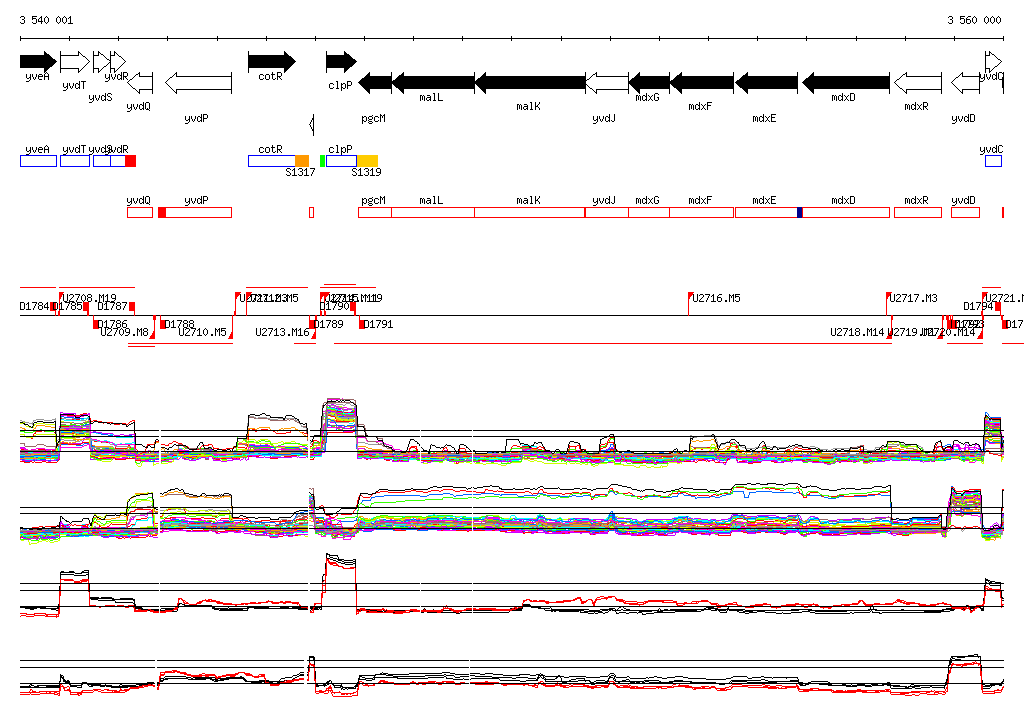Select the white yvdD gene arrow
Screen dimensions: 1024x714
[965, 83]
